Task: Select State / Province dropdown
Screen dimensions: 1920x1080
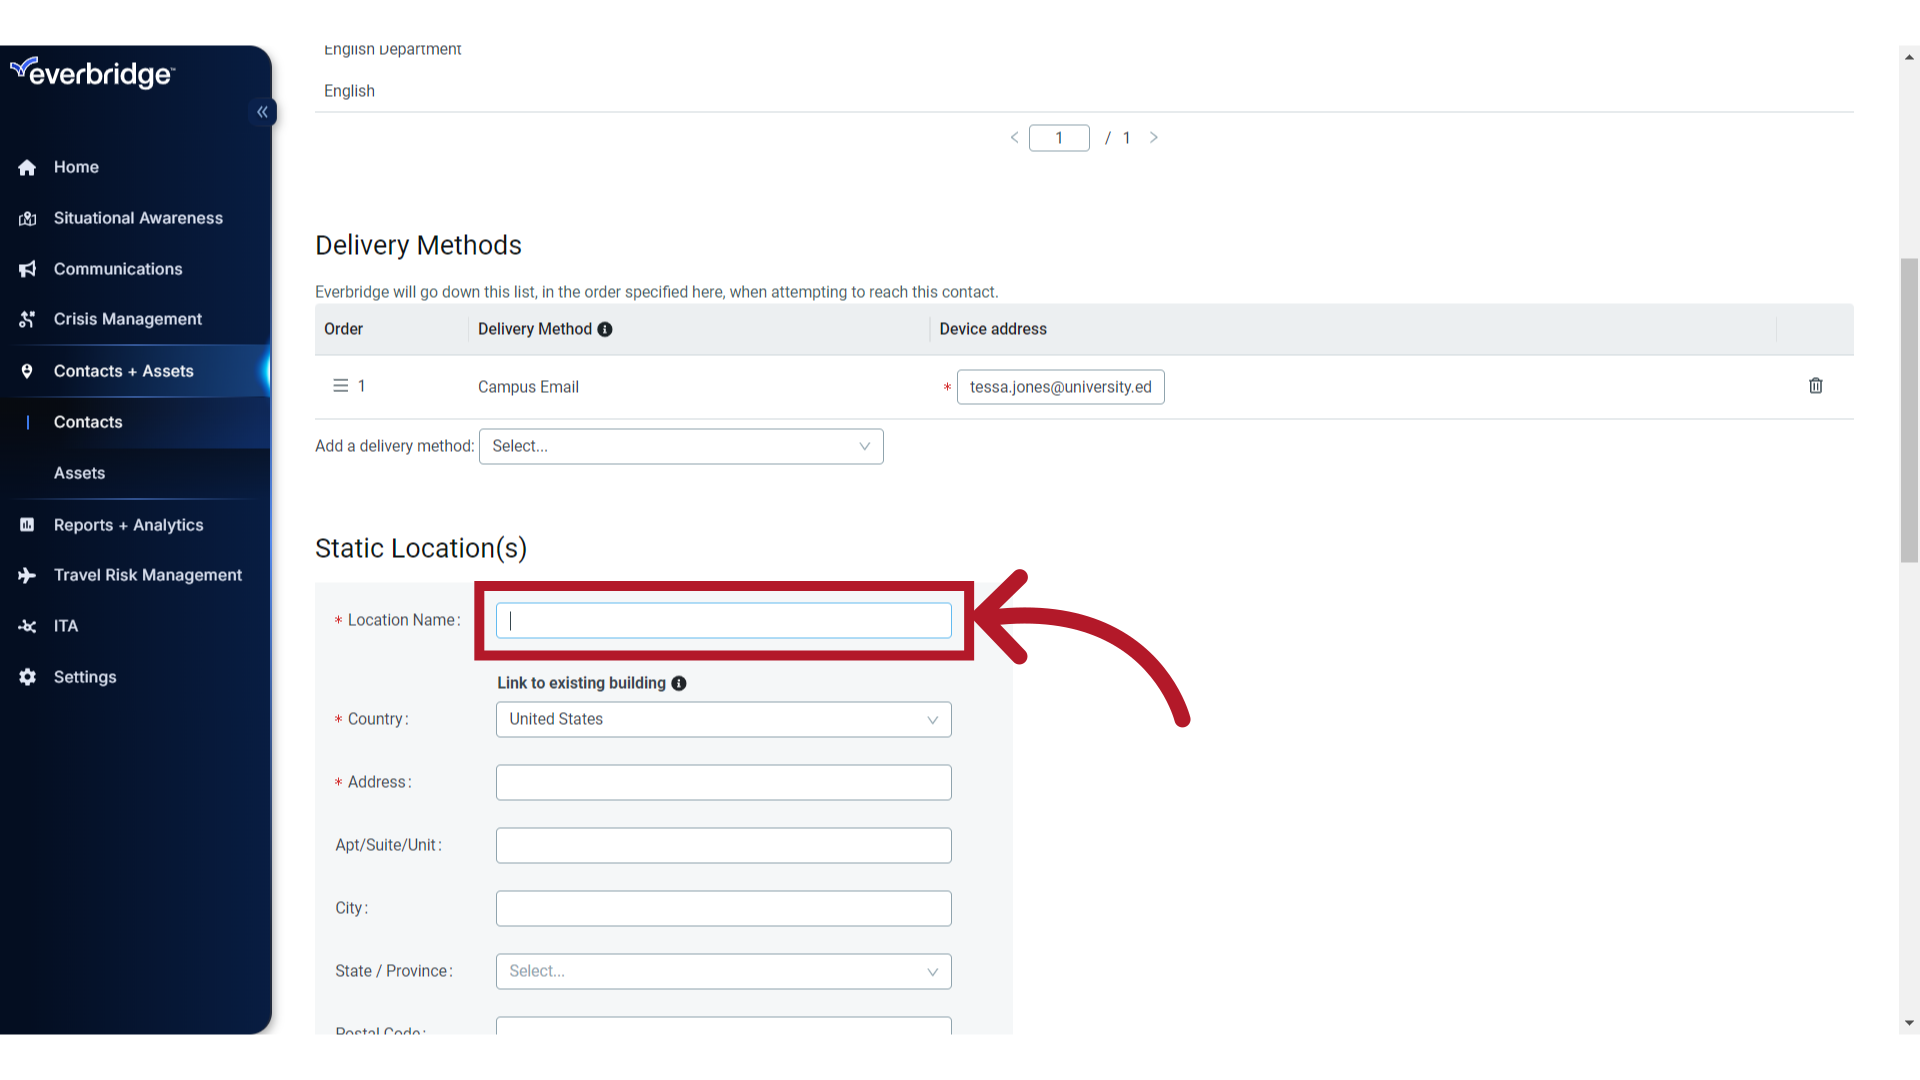Action: click(x=724, y=971)
